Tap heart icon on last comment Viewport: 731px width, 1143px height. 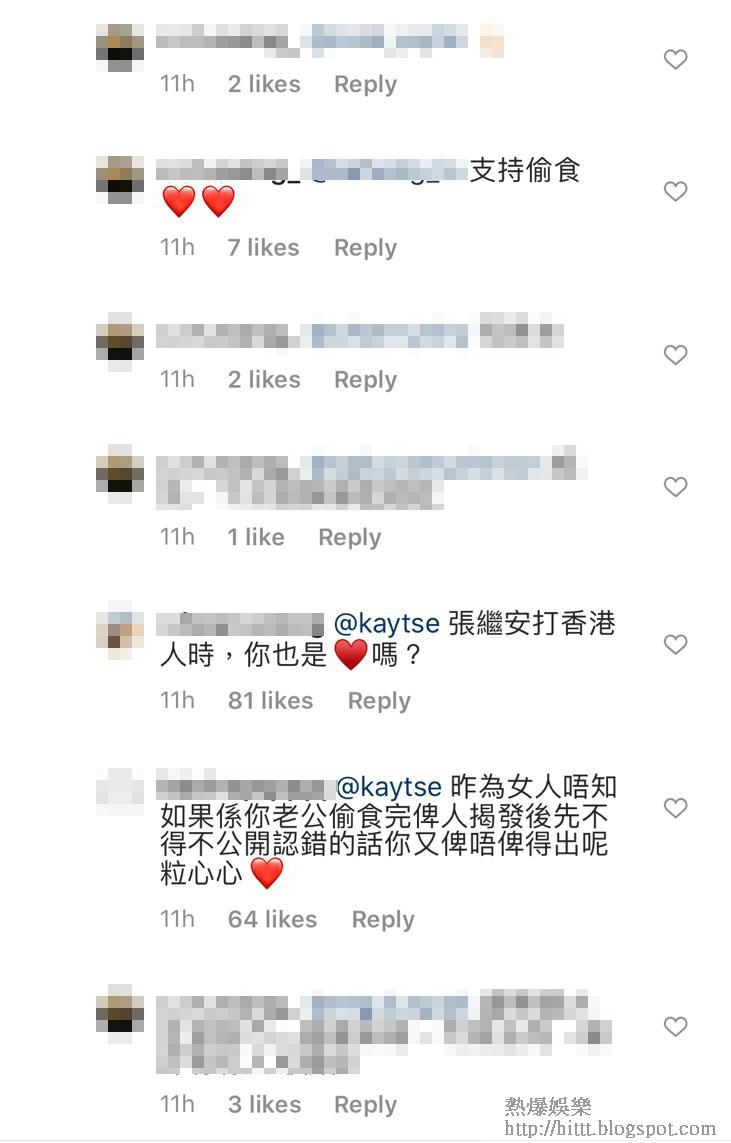676,1026
